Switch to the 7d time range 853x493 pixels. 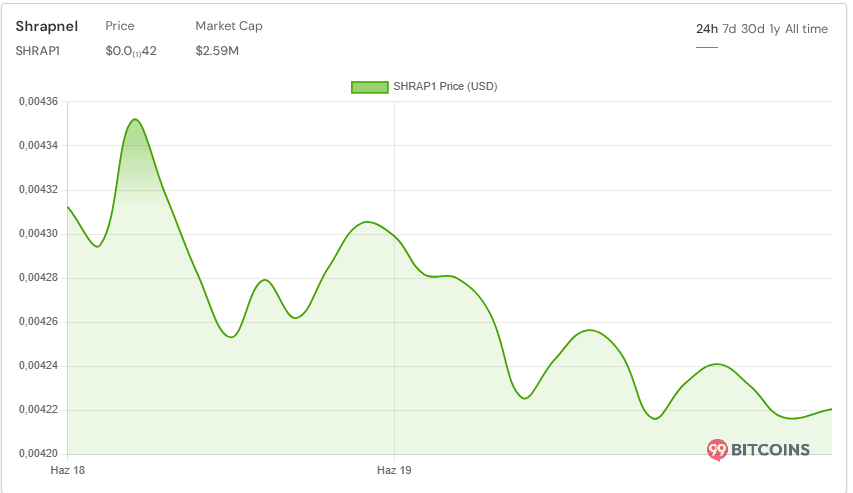click(729, 29)
